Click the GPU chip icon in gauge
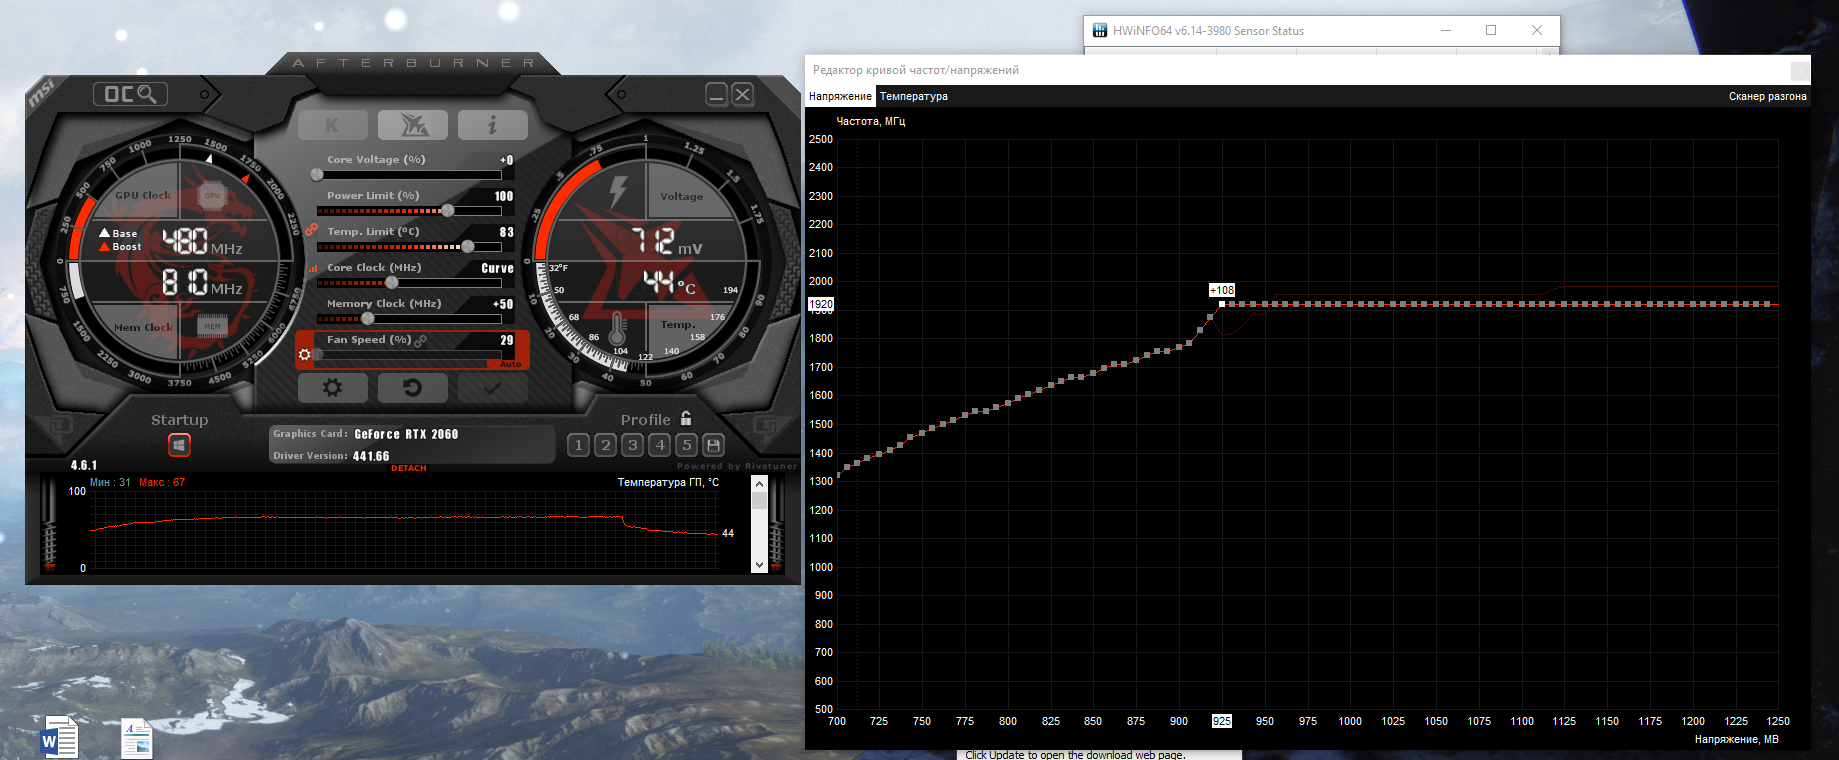This screenshot has width=1839, height=760. (212, 195)
